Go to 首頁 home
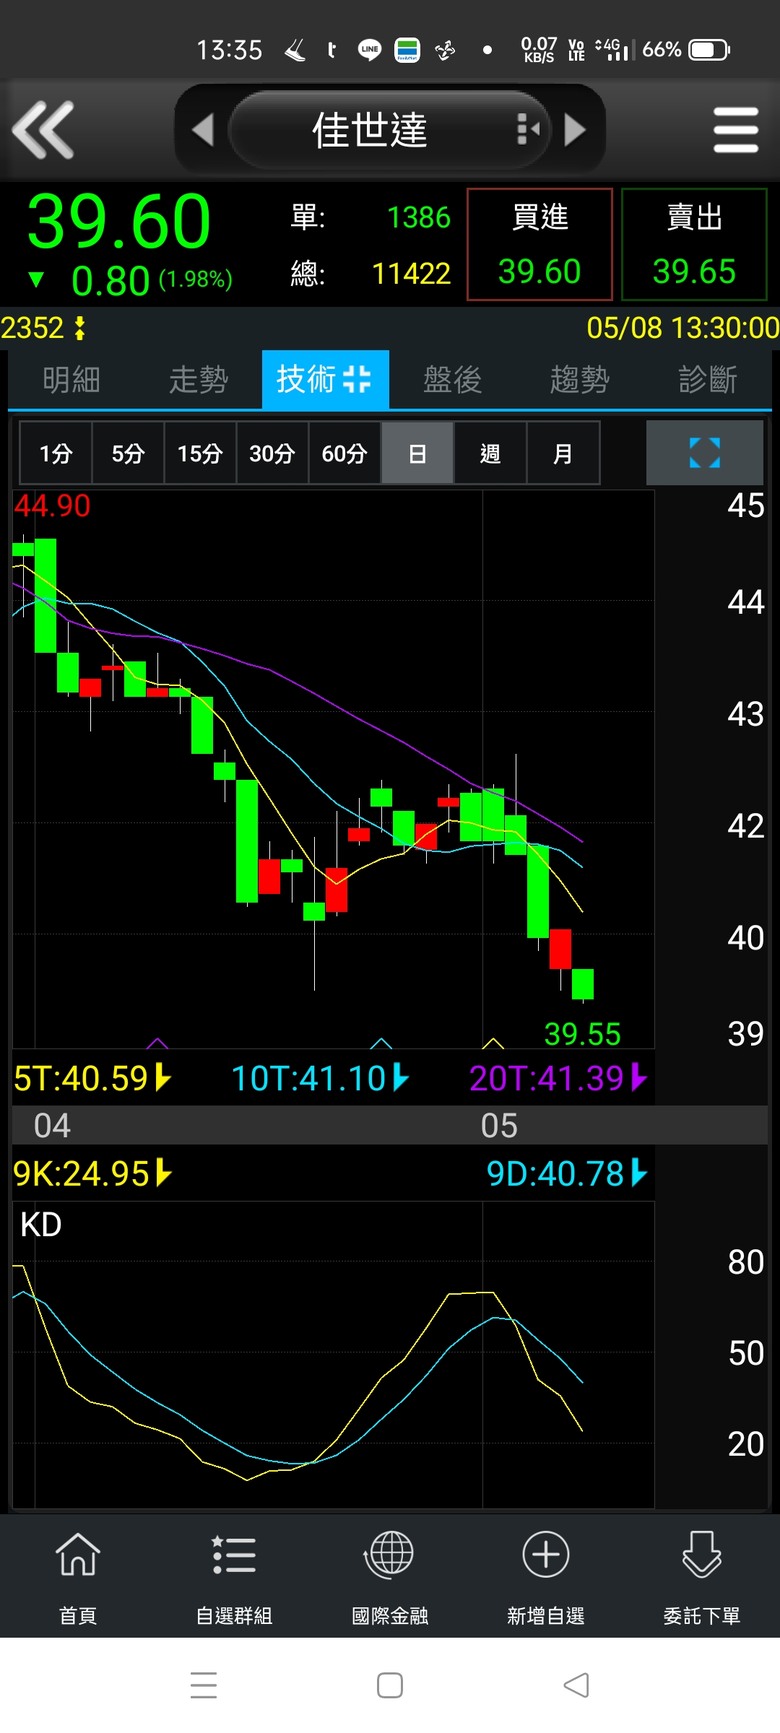The height and width of the screenshot is (1733, 780). pos(78,1577)
